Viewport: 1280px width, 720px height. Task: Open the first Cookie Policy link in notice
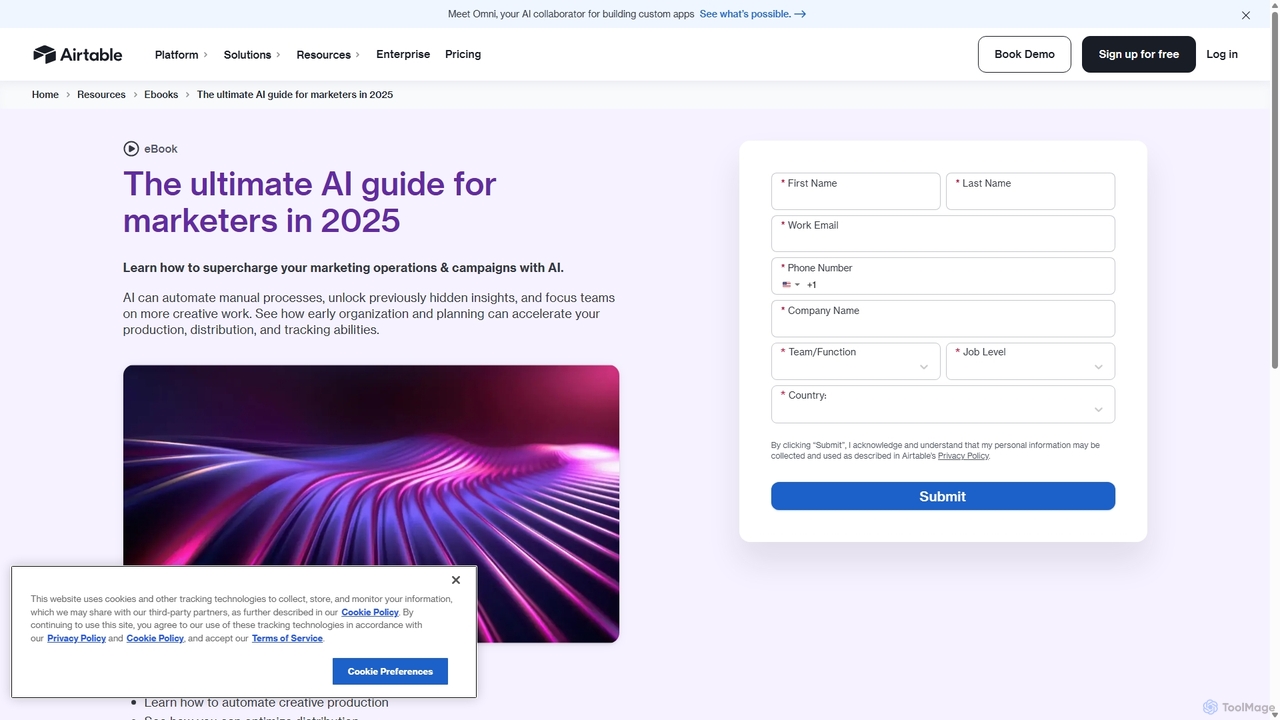pyautogui.click(x=370, y=612)
